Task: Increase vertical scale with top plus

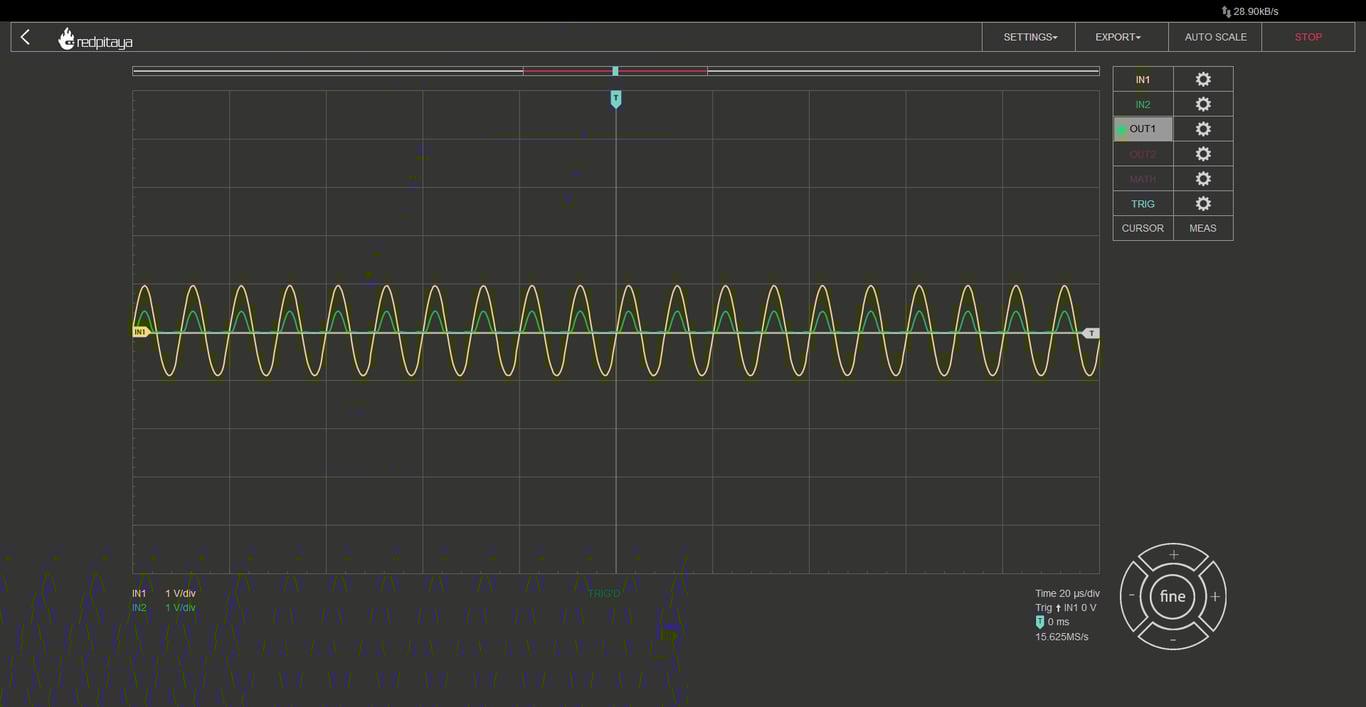Action: pyautogui.click(x=1173, y=555)
